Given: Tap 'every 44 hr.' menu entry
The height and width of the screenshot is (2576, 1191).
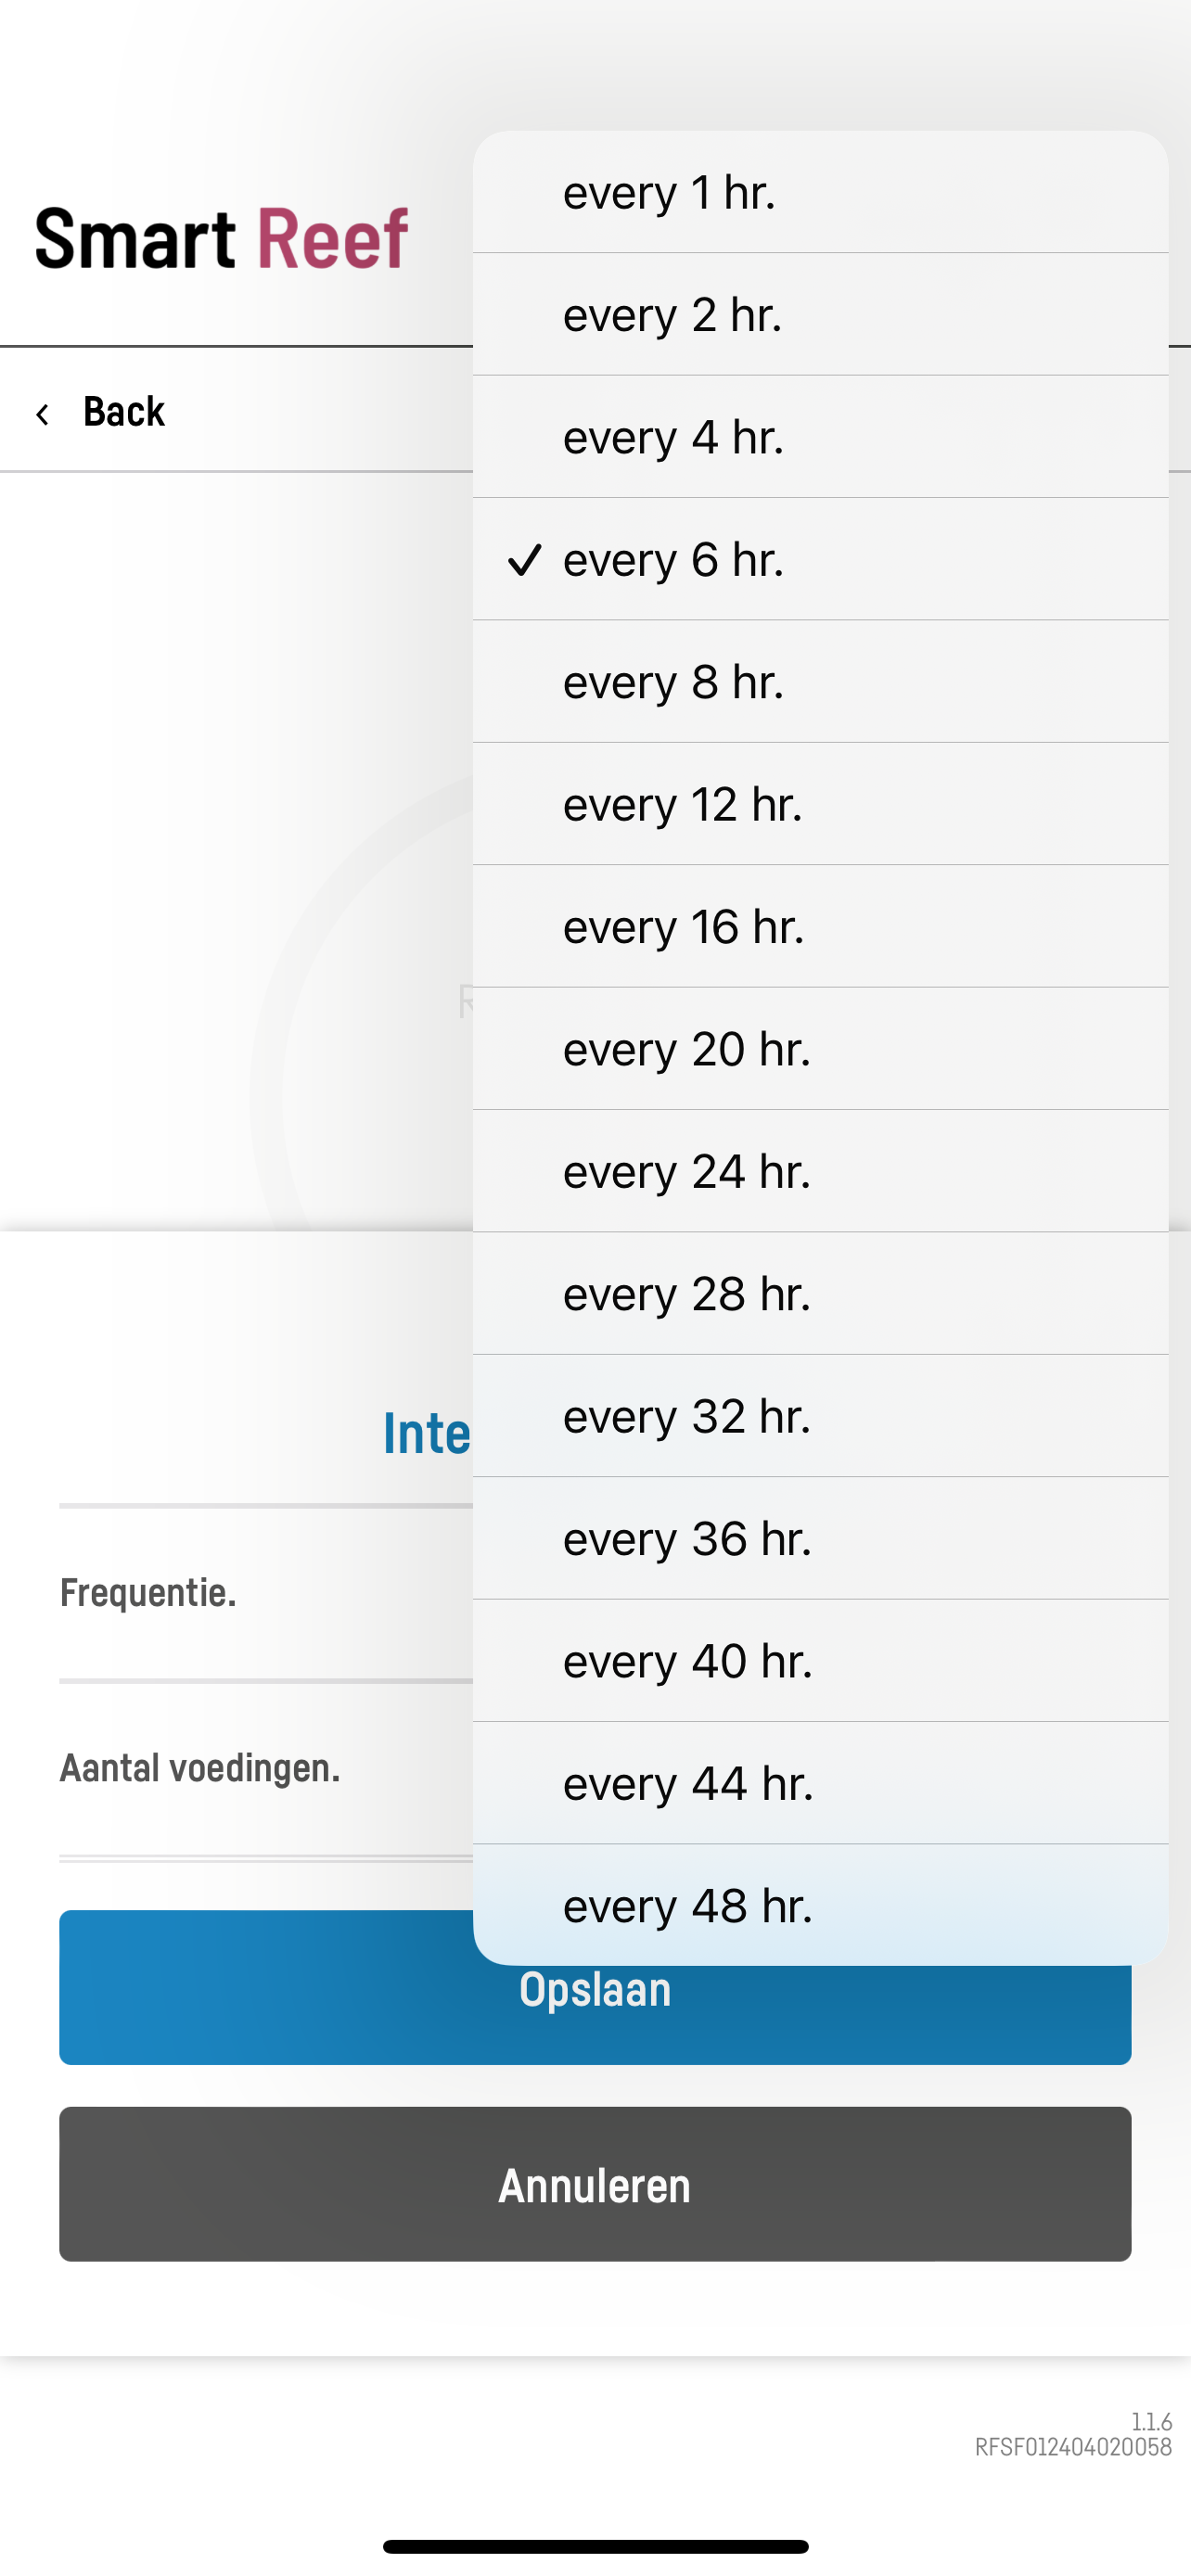Looking at the screenshot, I should (x=820, y=1783).
